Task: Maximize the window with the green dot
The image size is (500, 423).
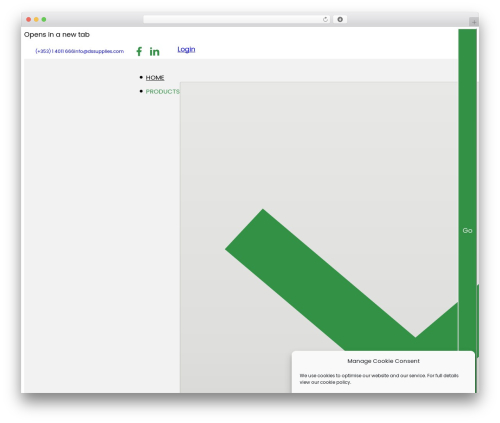Action: coord(44,19)
